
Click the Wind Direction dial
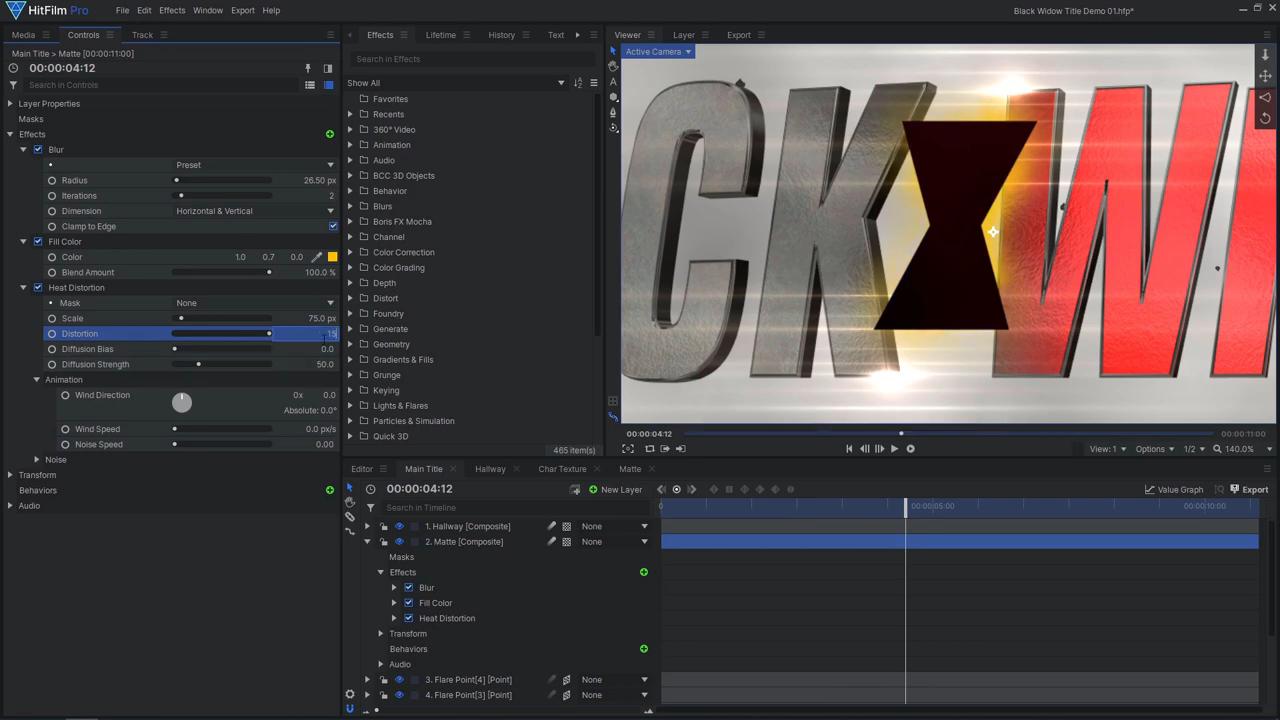tap(181, 402)
